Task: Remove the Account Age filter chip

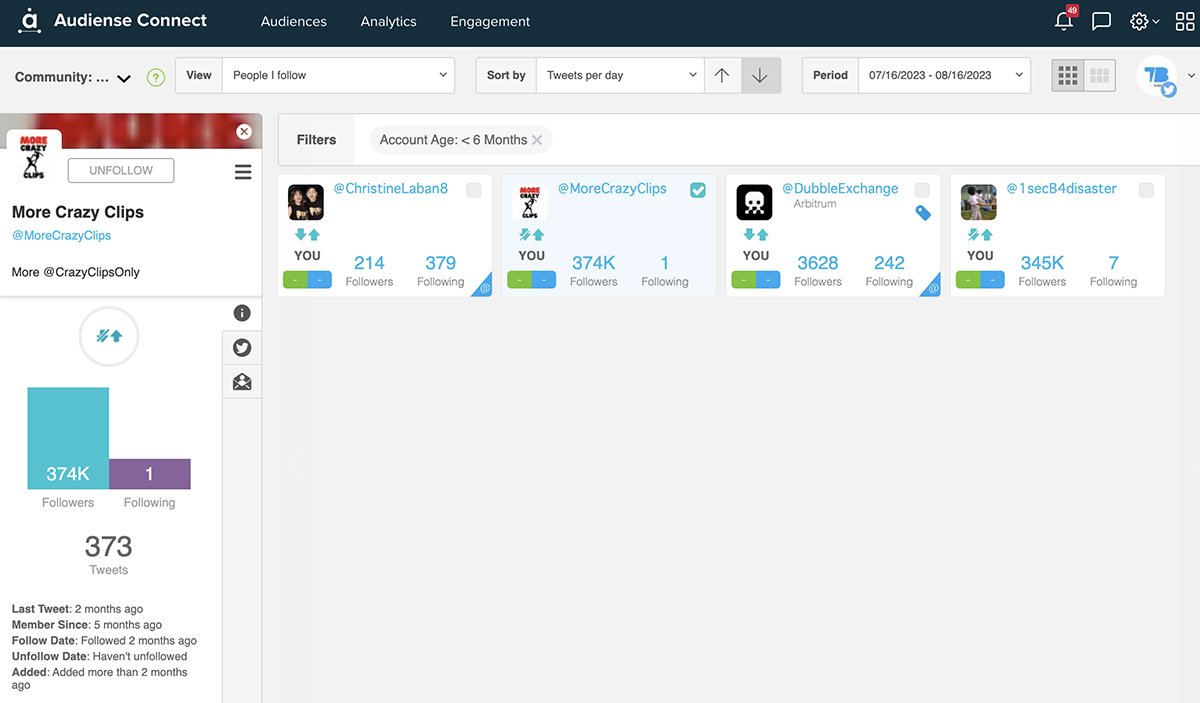Action: (x=537, y=140)
